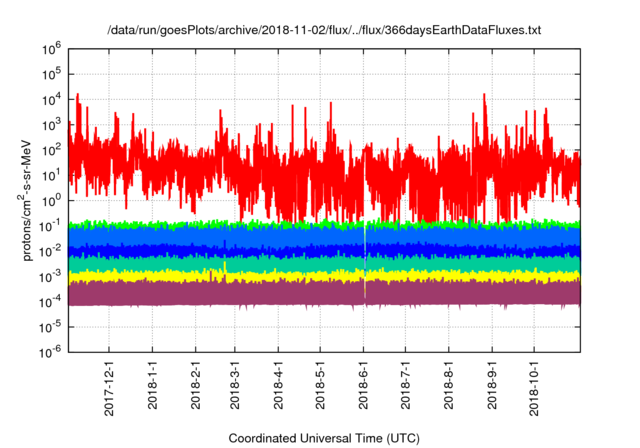Click the y-axis tick label 10^0
Image resolution: width=640 pixels, height=448 pixels.
point(51,201)
